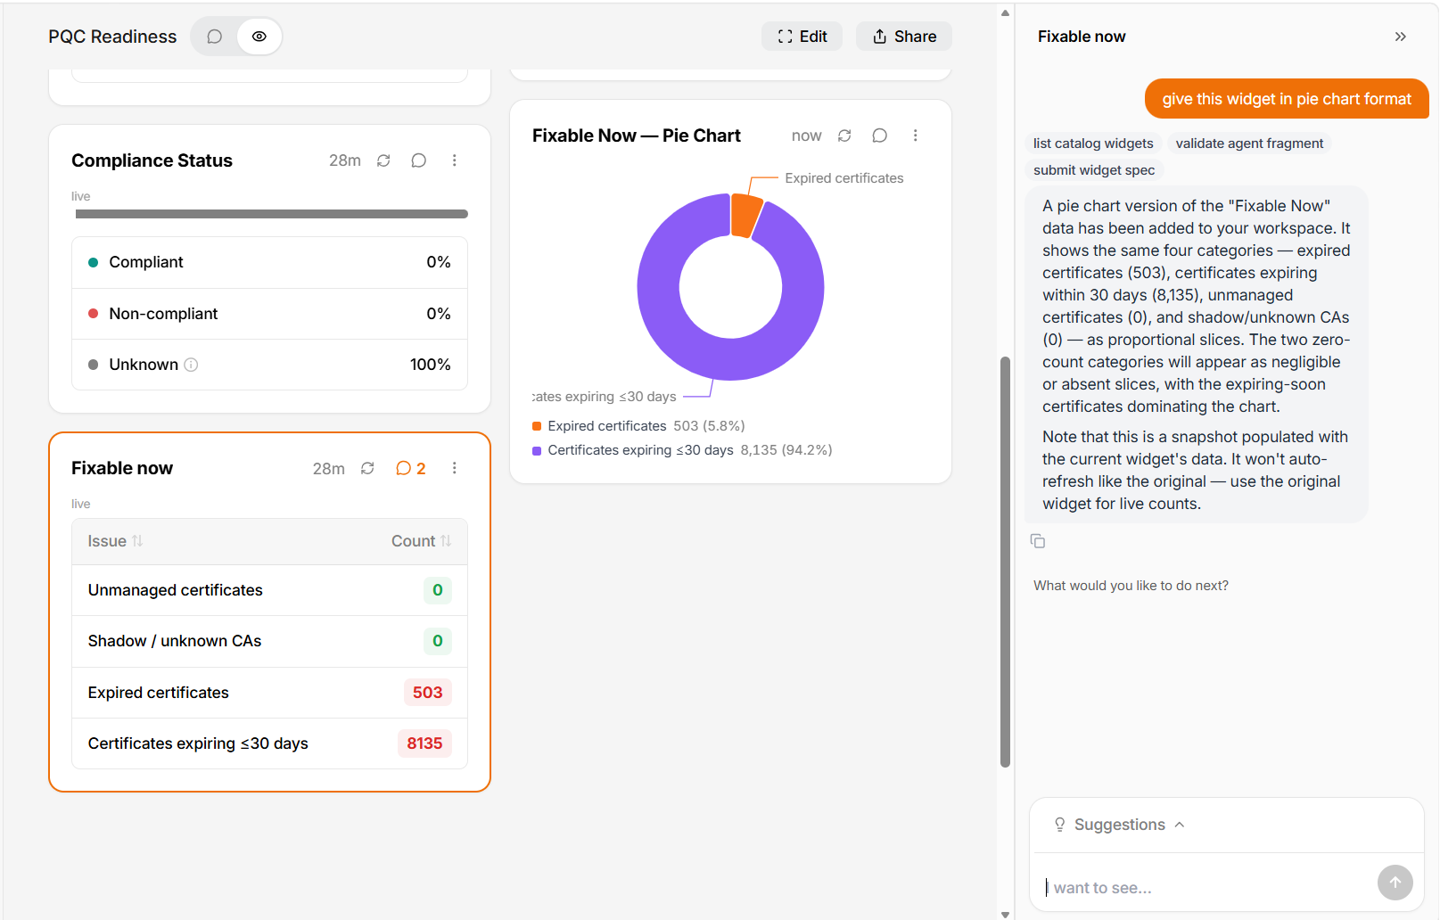Screen dimensions: 1440x920
Task: Refresh the Fixable Now — Pie Chart widget
Action: (844, 135)
